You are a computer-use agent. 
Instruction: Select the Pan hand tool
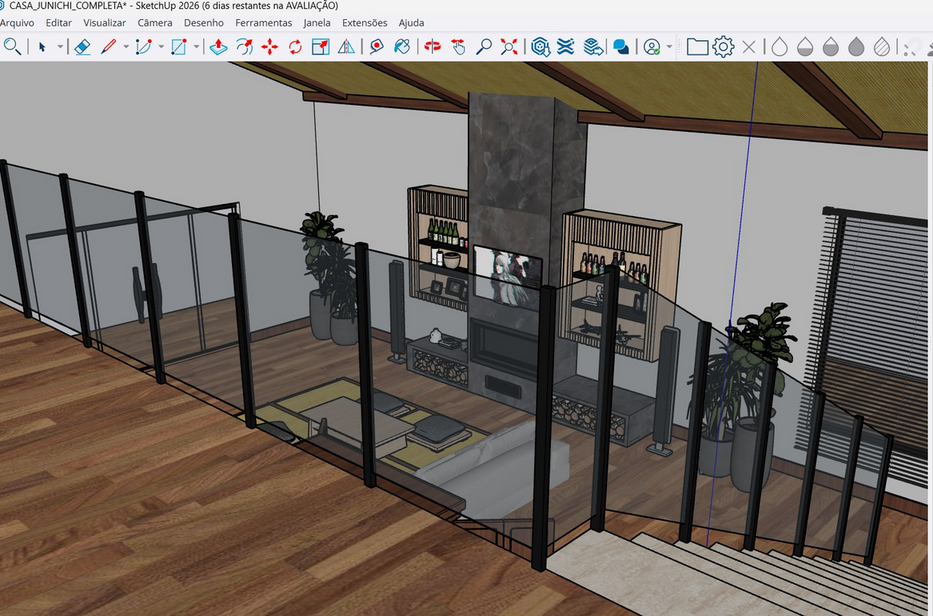(x=458, y=46)
